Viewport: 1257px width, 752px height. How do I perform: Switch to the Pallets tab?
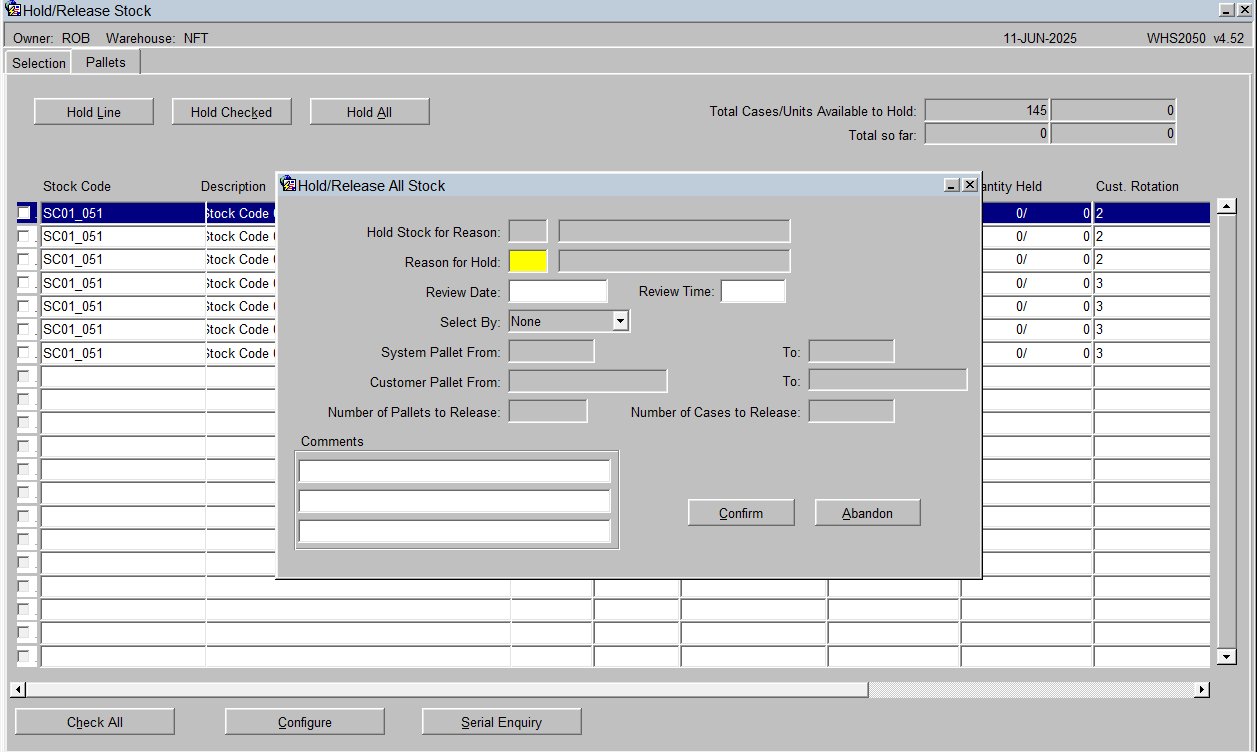click(106, 62)
